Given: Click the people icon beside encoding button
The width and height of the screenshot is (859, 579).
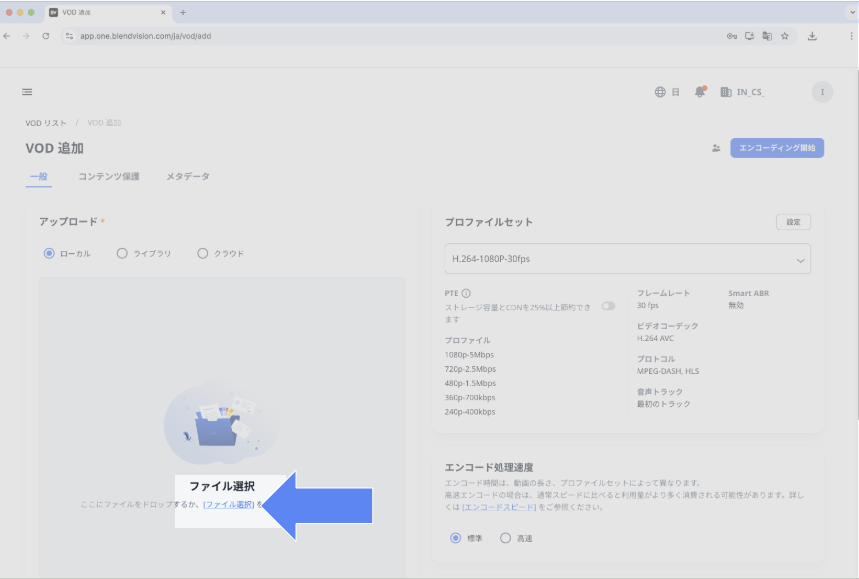Looking at the screenshot, I should (716, 148).
